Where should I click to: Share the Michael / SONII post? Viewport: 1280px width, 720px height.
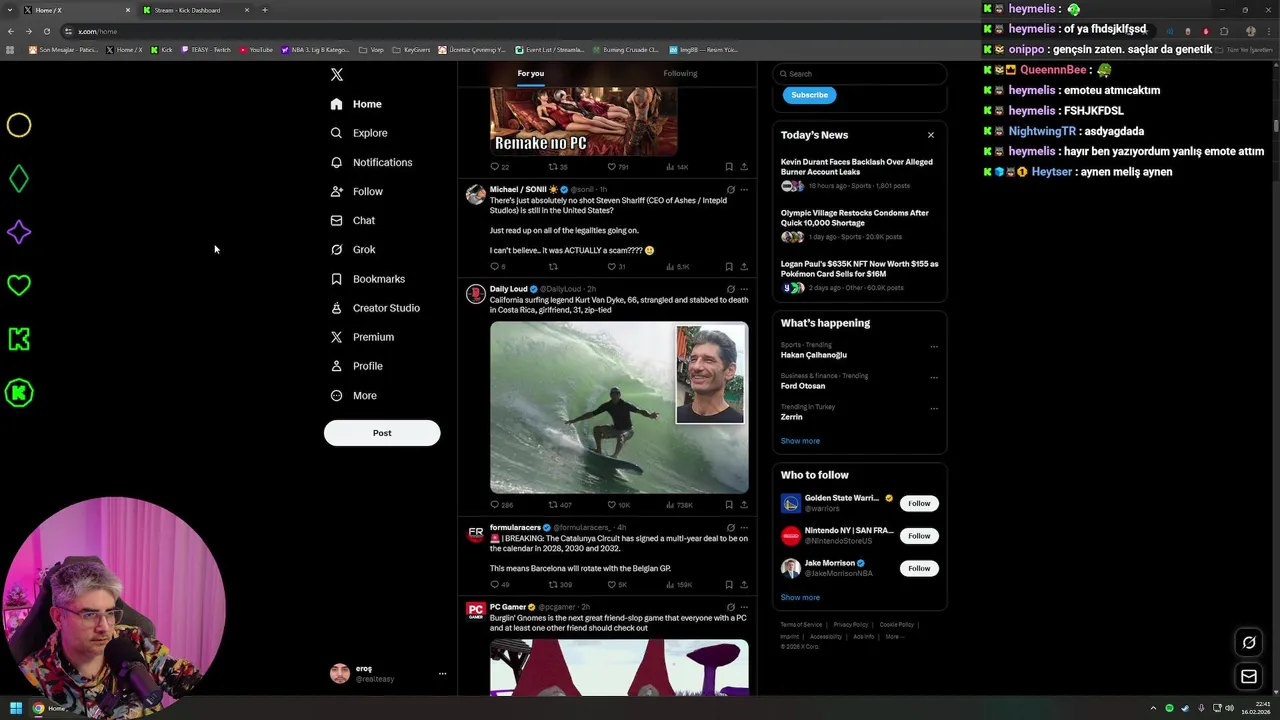click(744, 267)
